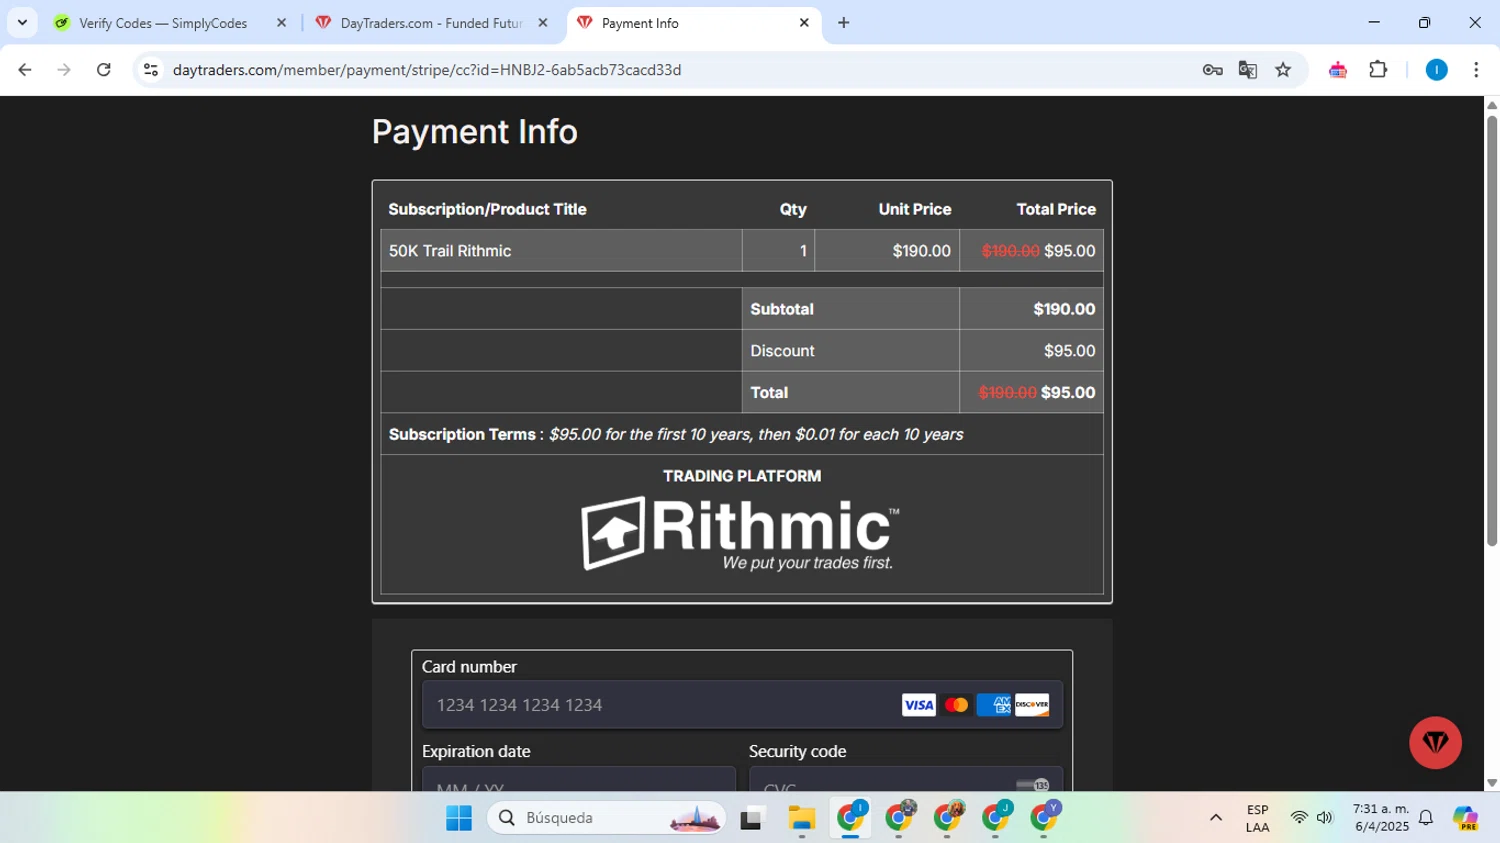The width and height of the screenshot is (1500, 843).
Task: Open Task View on taskbar
Action: click(x=751, y=819)
